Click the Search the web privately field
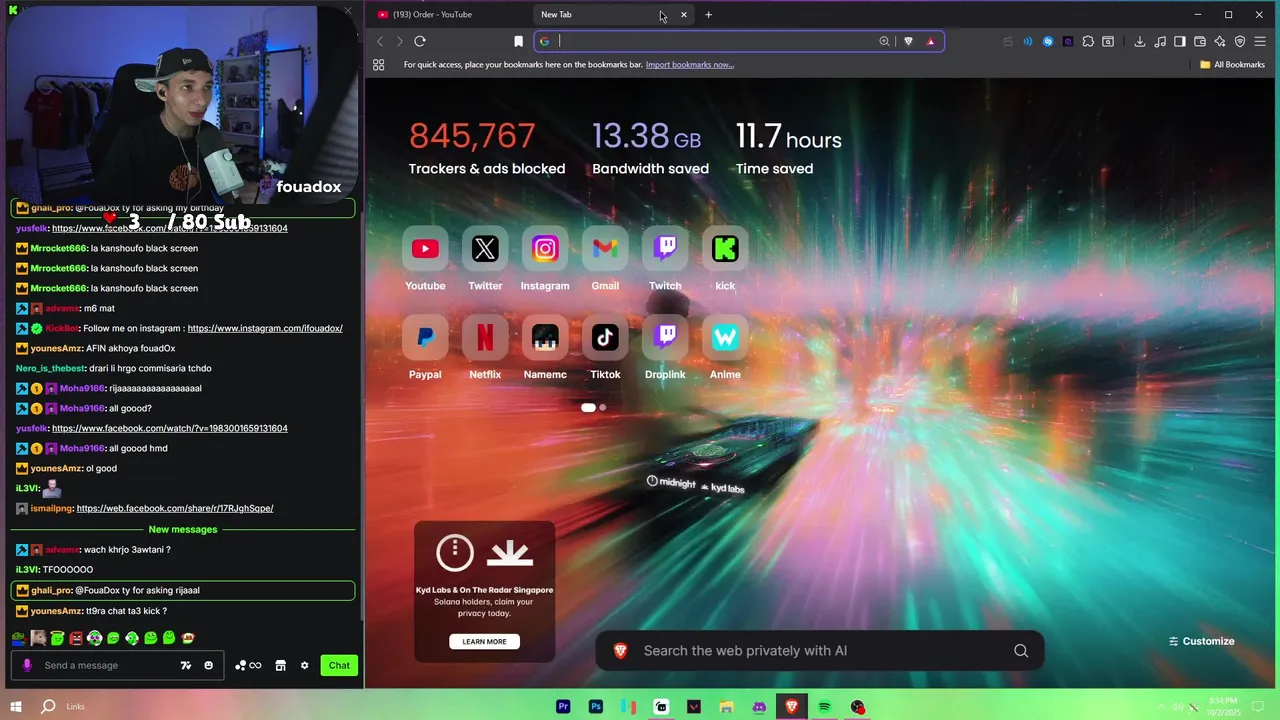The height and width of the screenshot is (720, 1280). click(820, 651)
